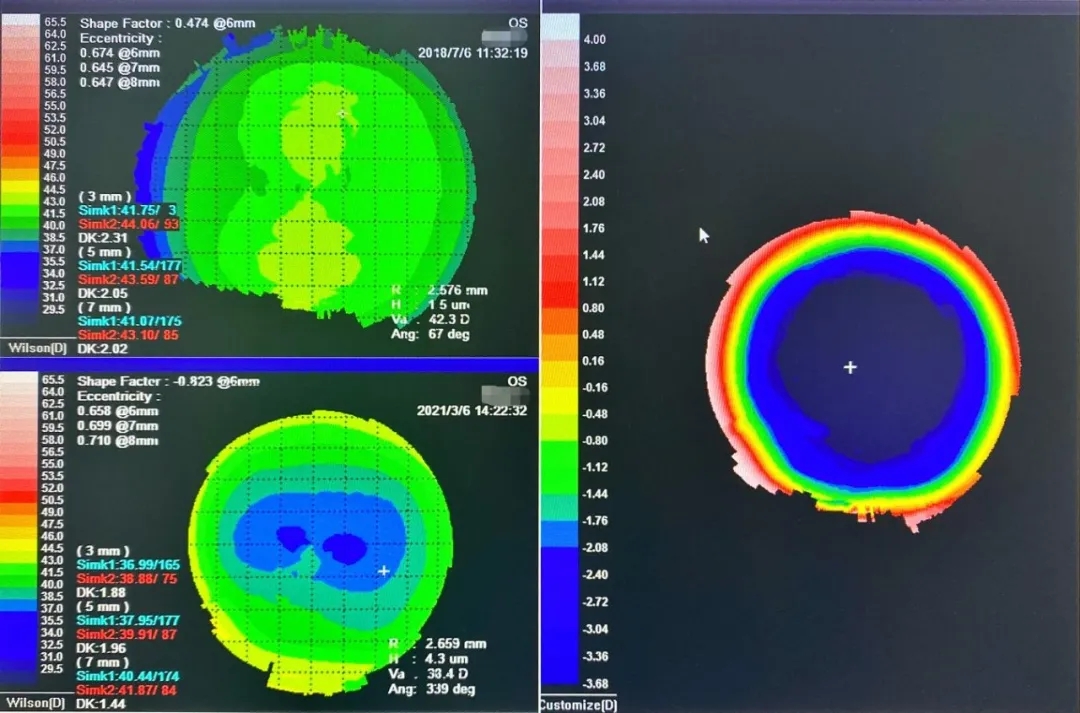The image size is (1080, 713).
Task: Click "Shape Factor : -0.823 @6mm"
Action: pos(168,381)
